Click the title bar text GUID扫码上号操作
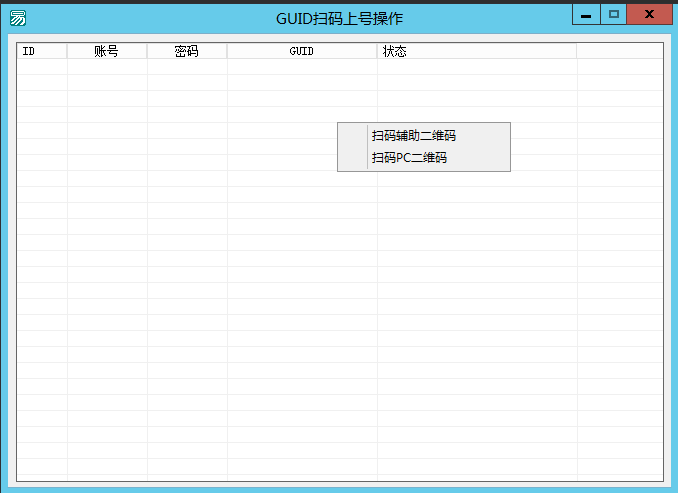Viewport: 678px width, 493px height. coord(340,18)
